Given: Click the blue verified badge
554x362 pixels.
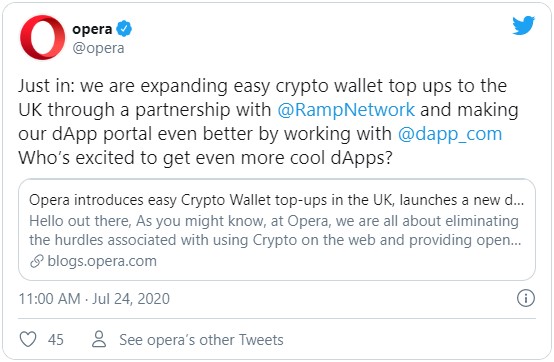Looking at the screenshot, I should (124, 29).
